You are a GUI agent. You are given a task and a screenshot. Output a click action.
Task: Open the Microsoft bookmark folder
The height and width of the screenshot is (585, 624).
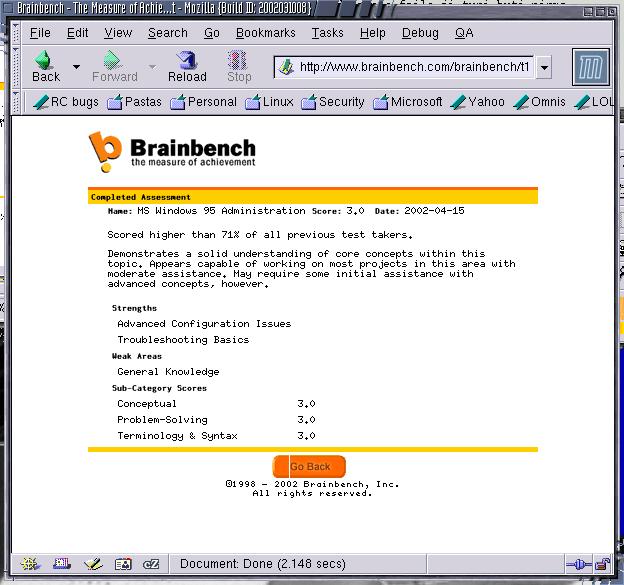[x=408, y=102]
